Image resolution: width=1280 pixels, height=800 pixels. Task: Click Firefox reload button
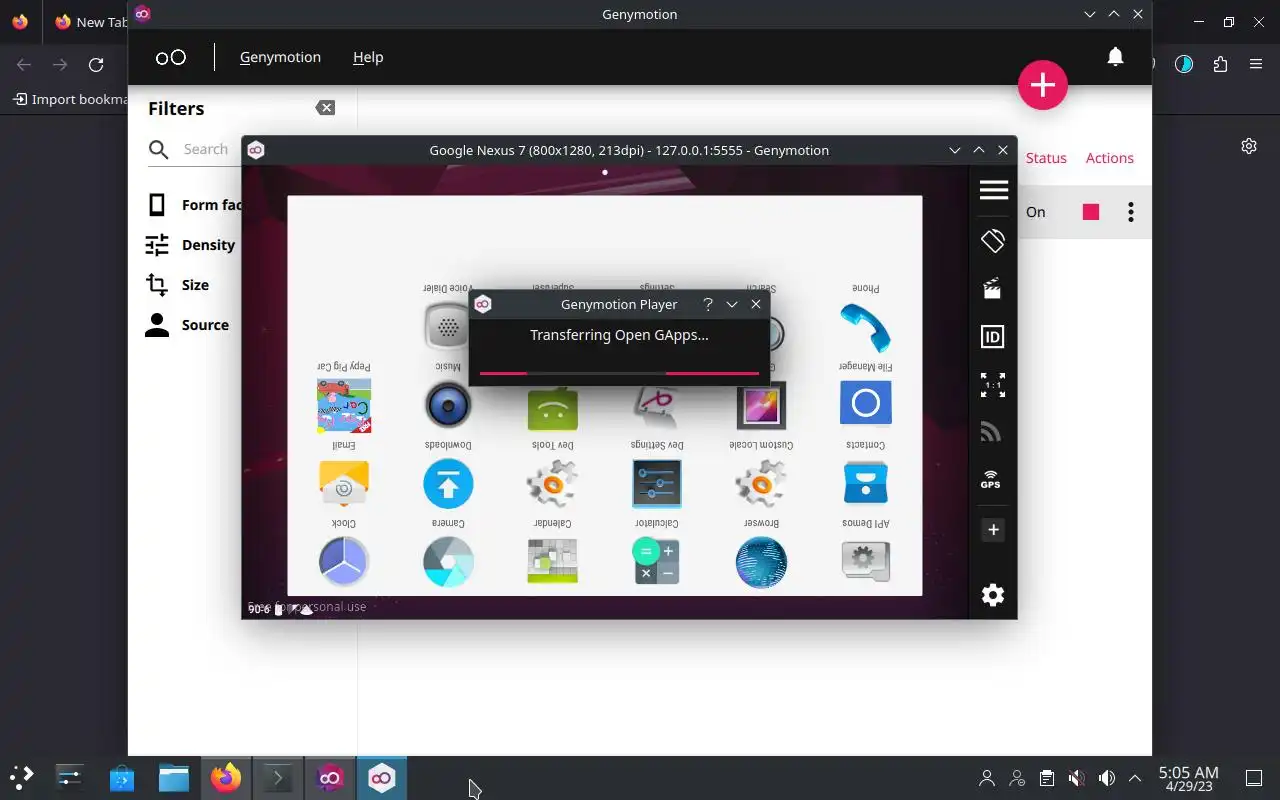click(x=96, y=65)
